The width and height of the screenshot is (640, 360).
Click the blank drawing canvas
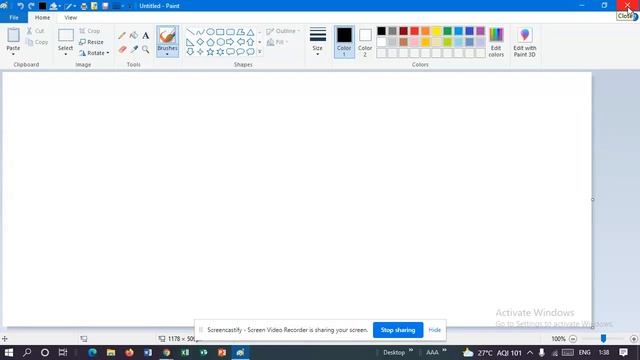pos(297,199)
